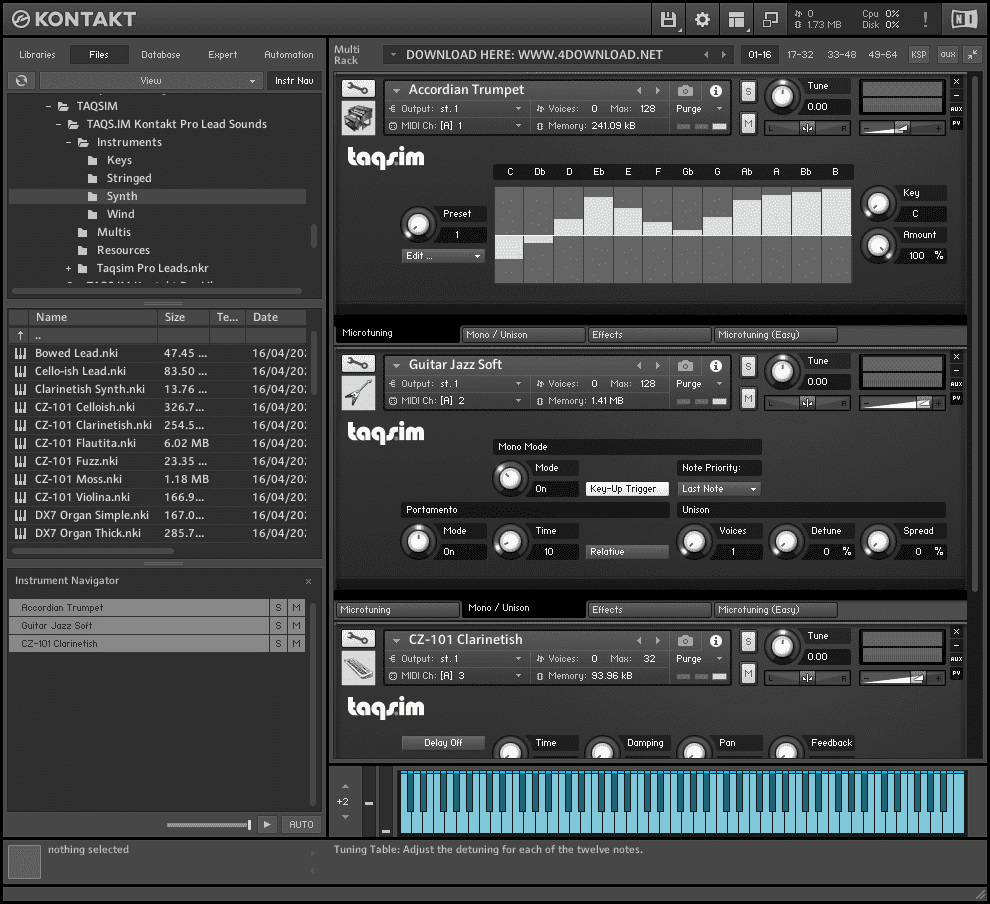Open the workspace layout panel icon
Screen dimensions: 990x904
coord(736,20)
